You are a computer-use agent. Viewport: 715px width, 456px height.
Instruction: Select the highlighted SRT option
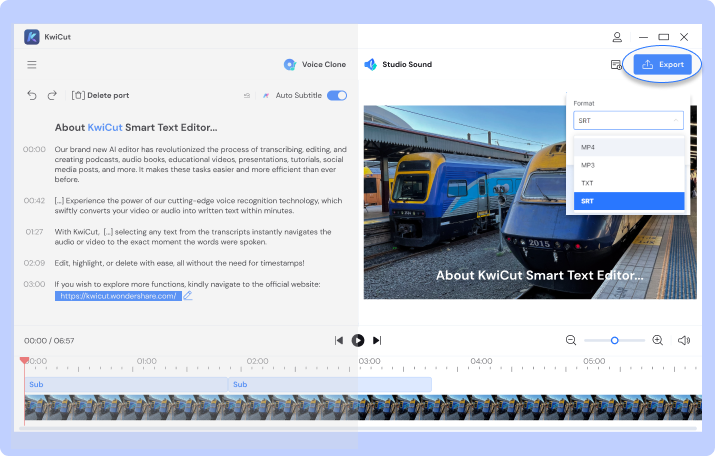point(629,201)
